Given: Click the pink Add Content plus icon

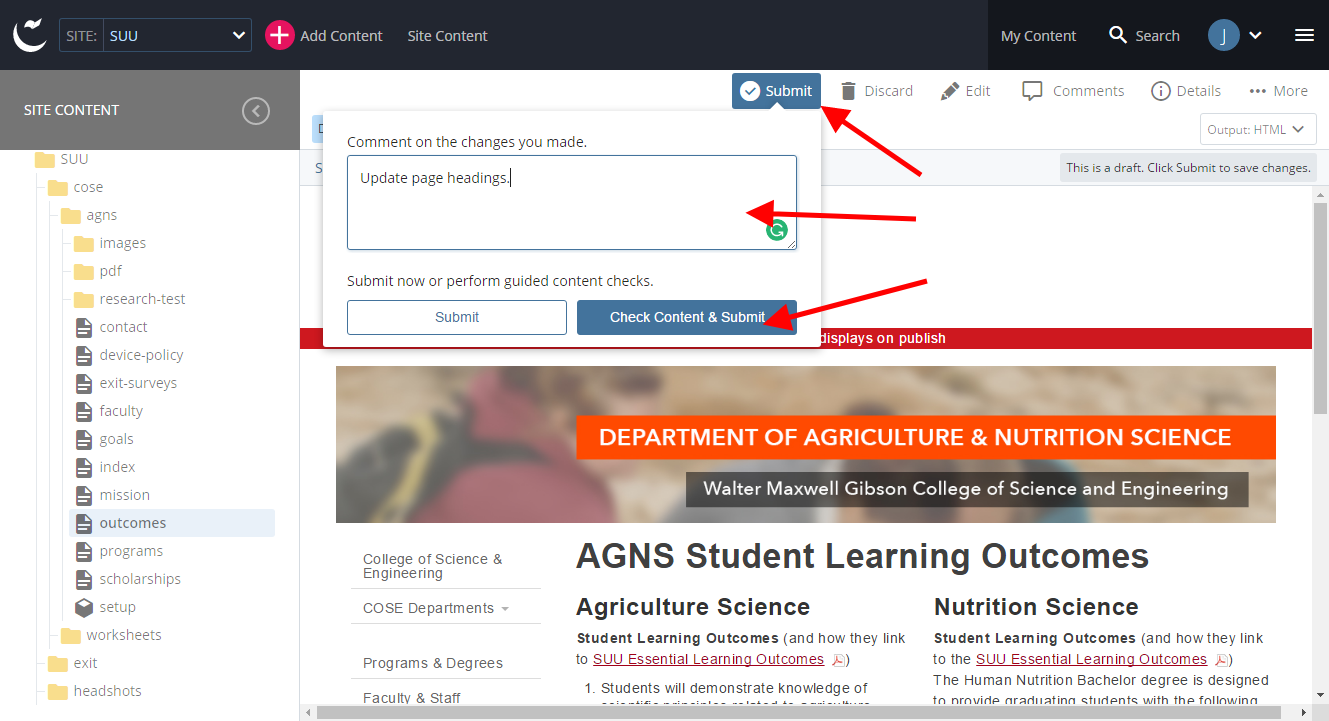Looking at the screenshot, I should tap(279, 35).
